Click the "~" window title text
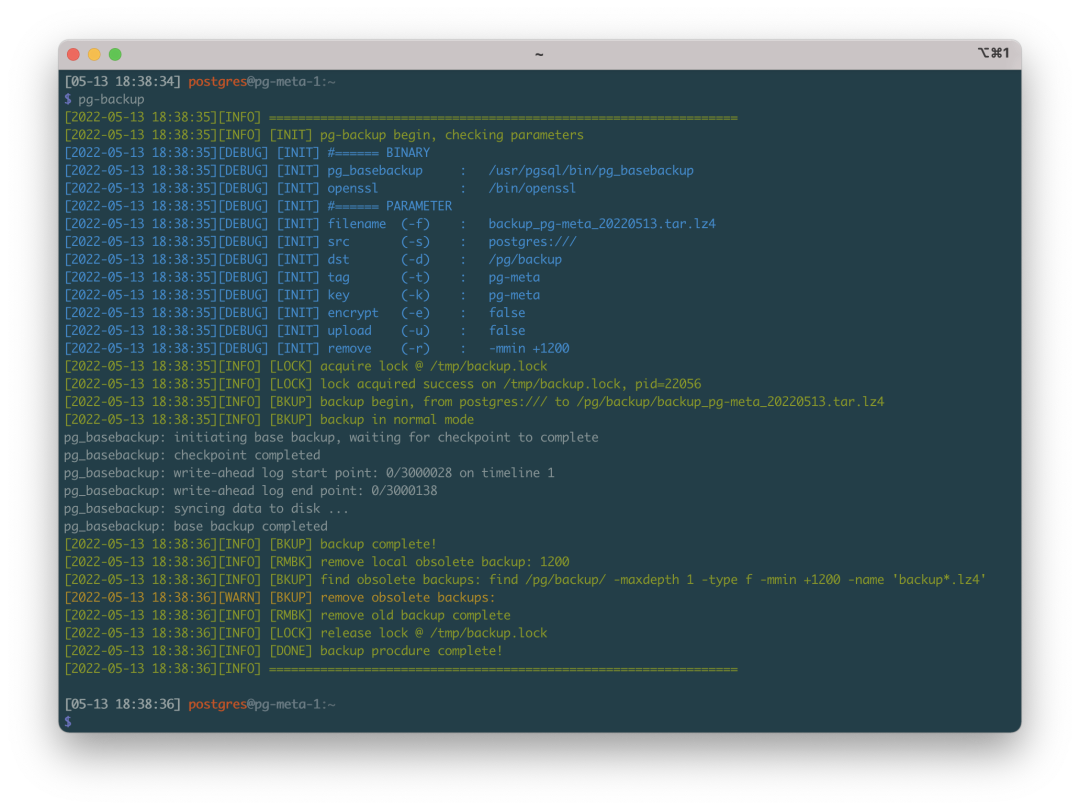This screenshot has height=810, width=1080. coord(539,54)
